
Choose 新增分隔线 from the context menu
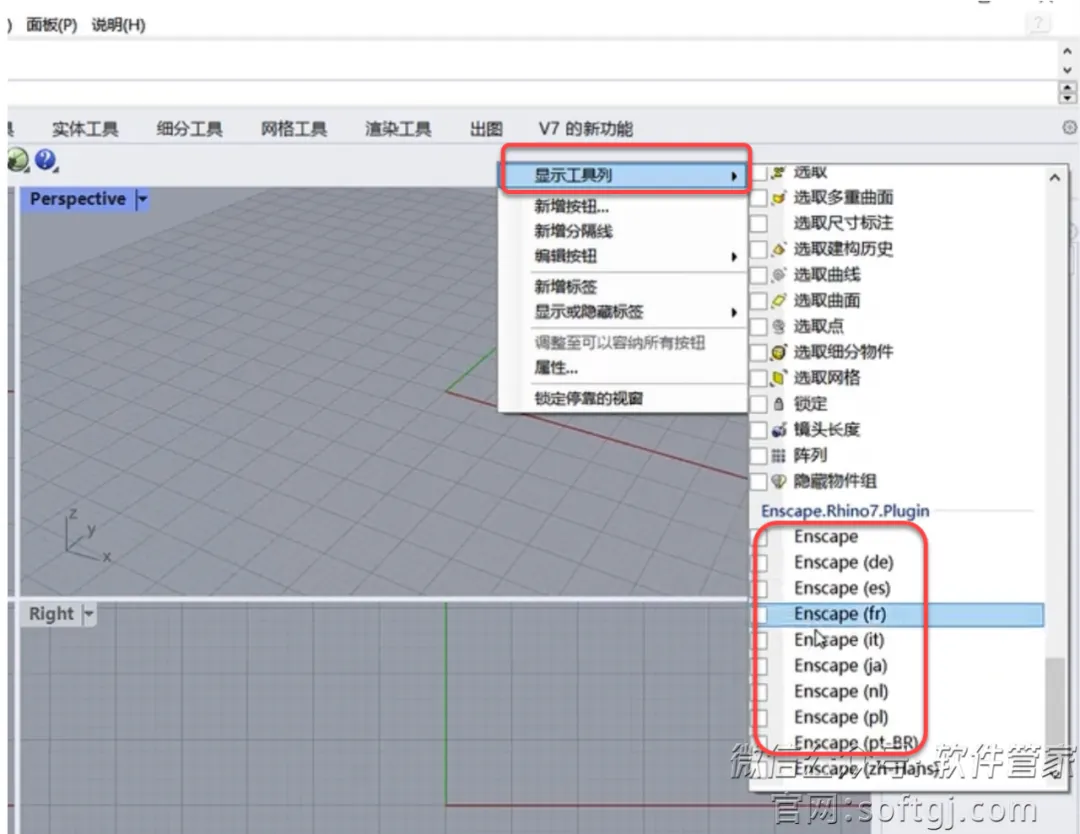tap(573, 231)
